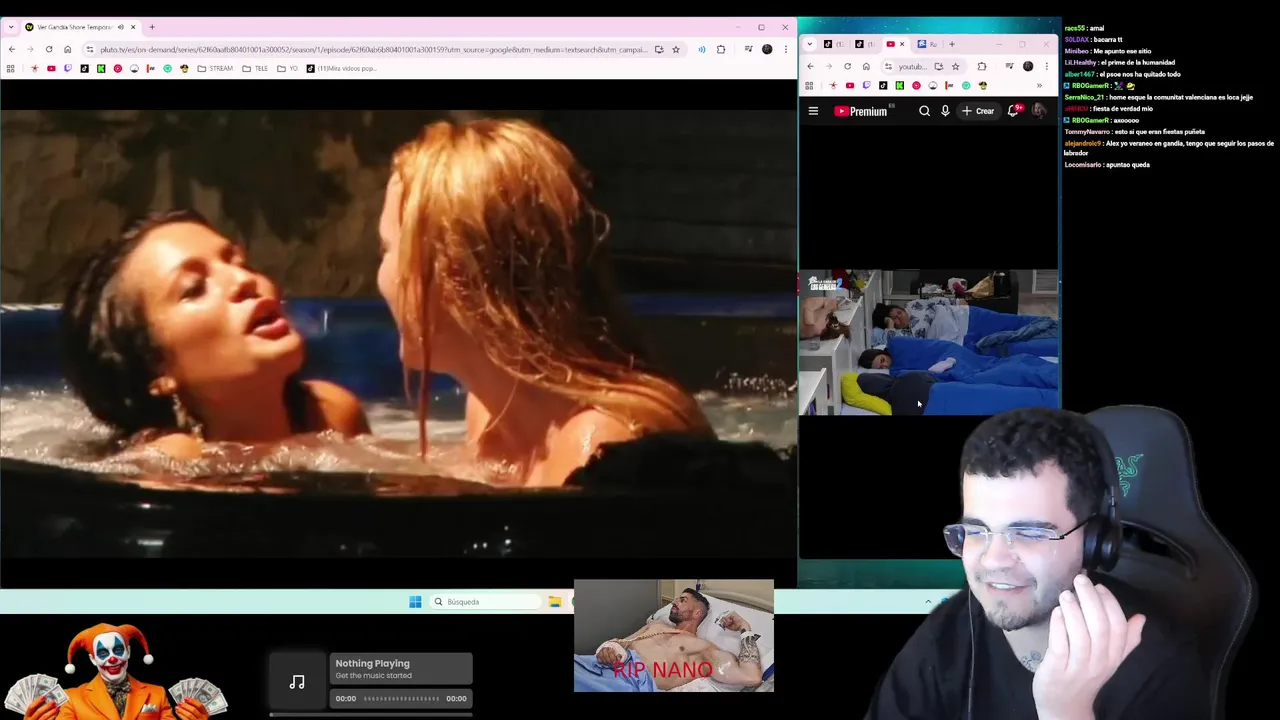Viewport: 1280px width, 720px height.
Task: Open Chrome menu in the YouTube window
Action: coord(1047,67)
